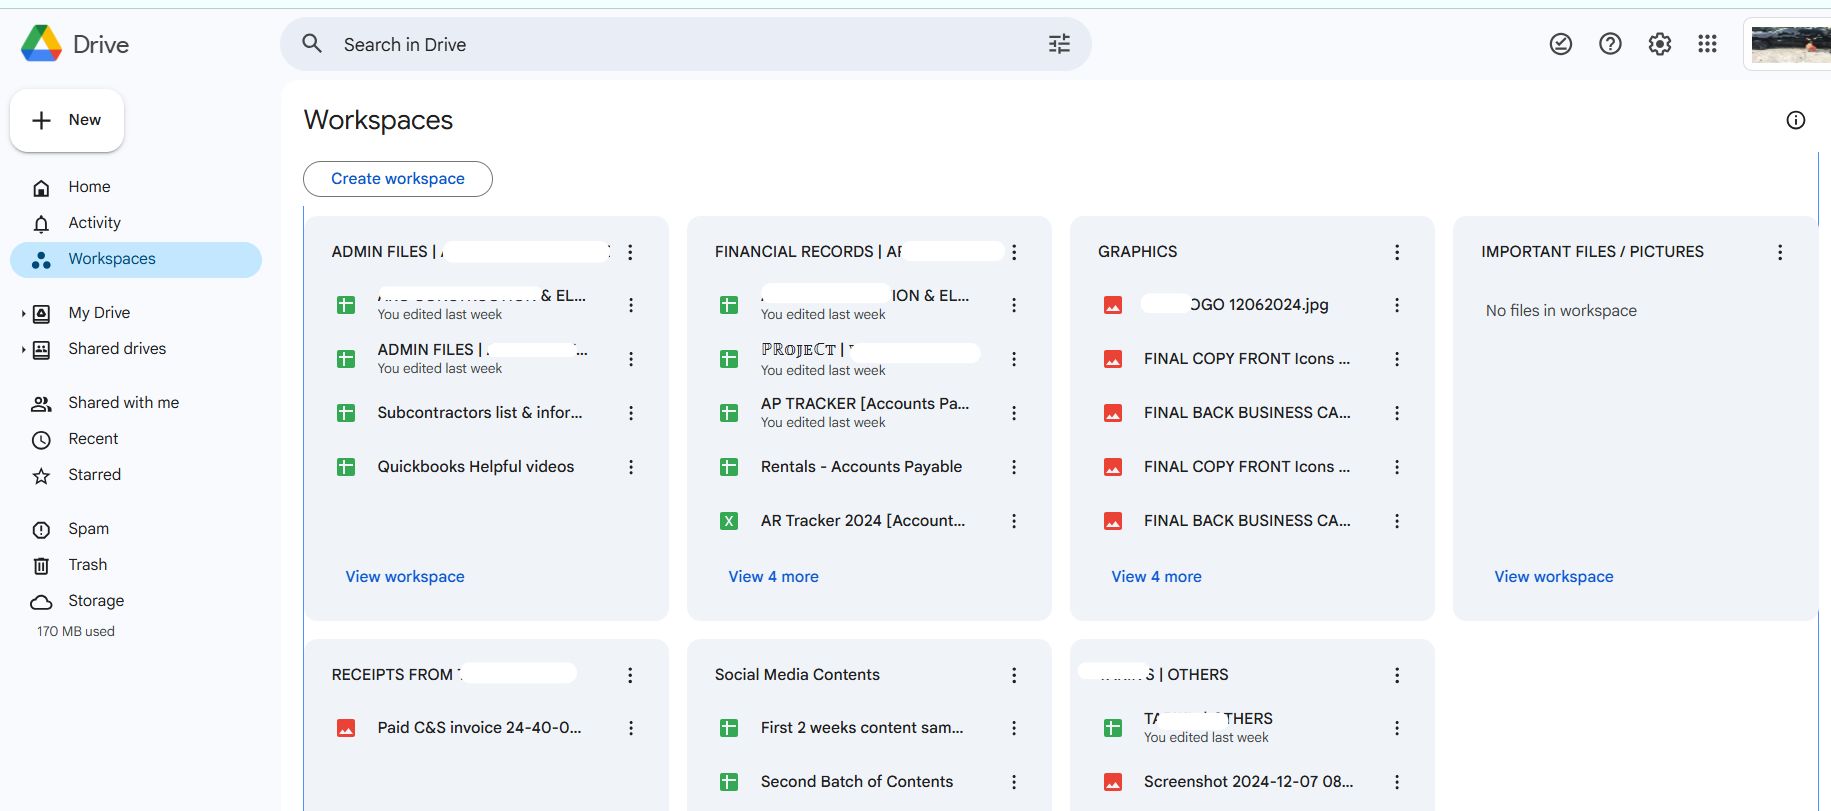Expand the My Drive tree

(23, 314)
